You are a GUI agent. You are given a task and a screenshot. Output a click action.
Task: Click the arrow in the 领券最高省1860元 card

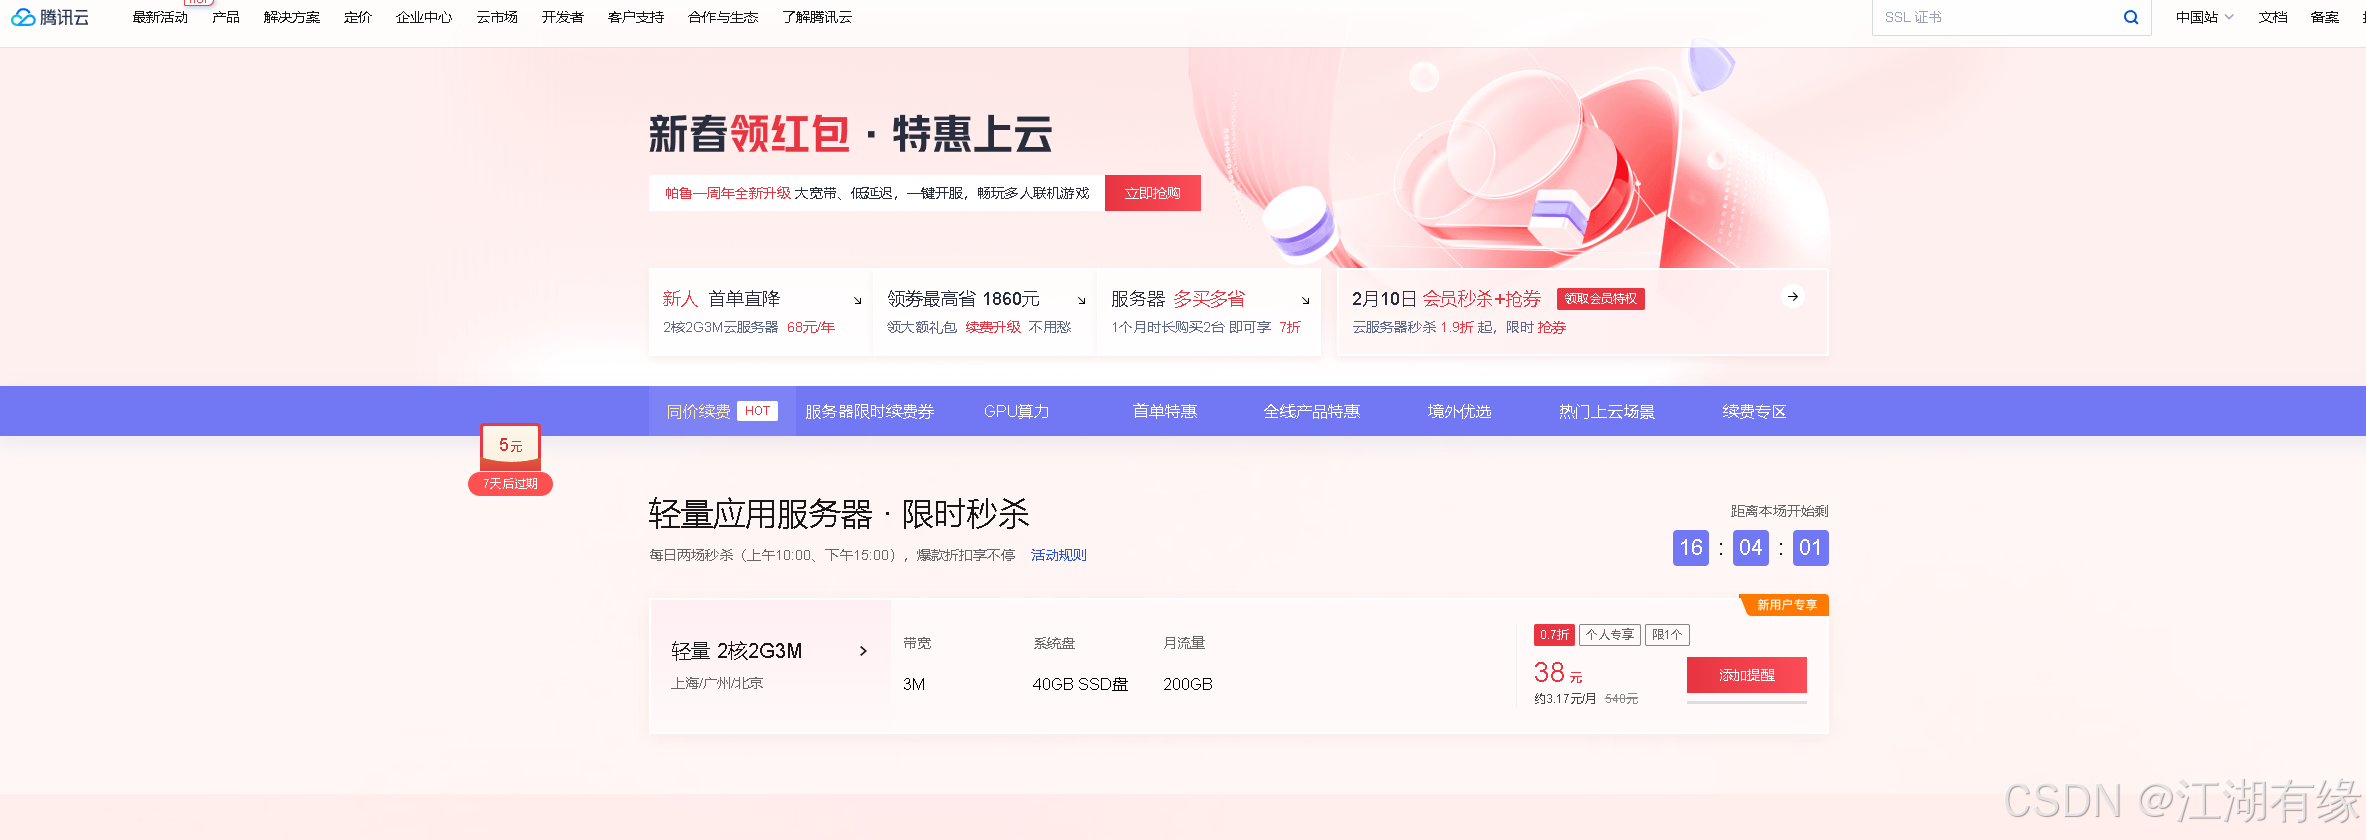1081,300
